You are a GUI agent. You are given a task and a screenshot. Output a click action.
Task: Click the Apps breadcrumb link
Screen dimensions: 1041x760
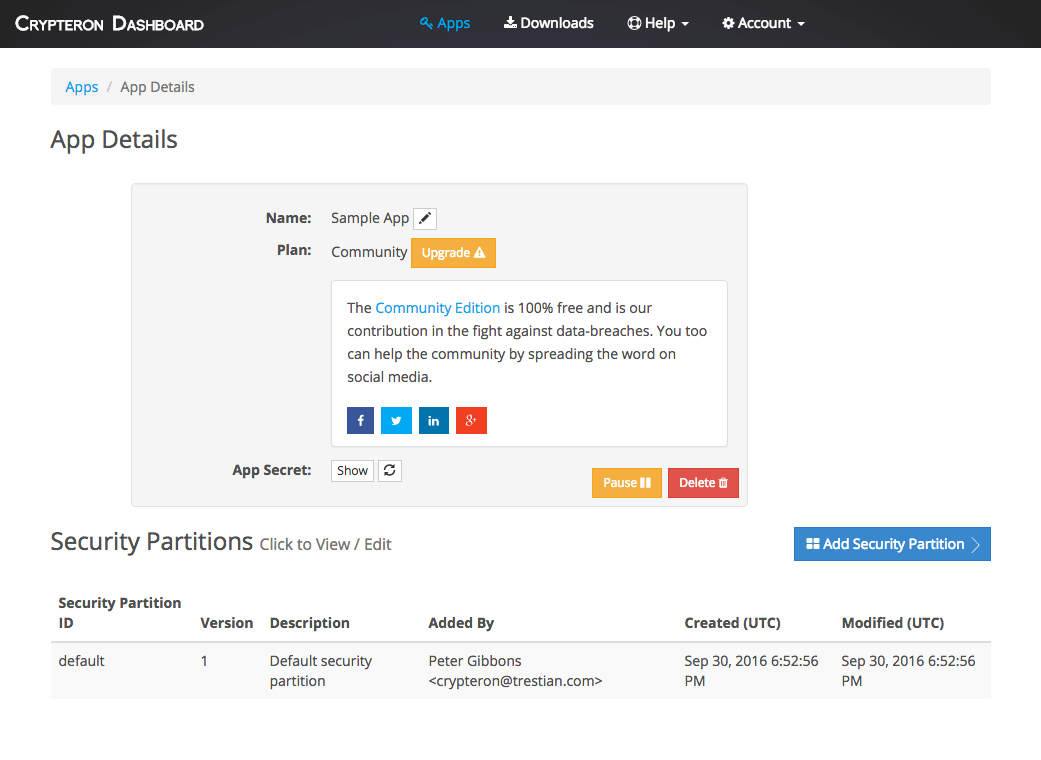(x=82, y=87)
